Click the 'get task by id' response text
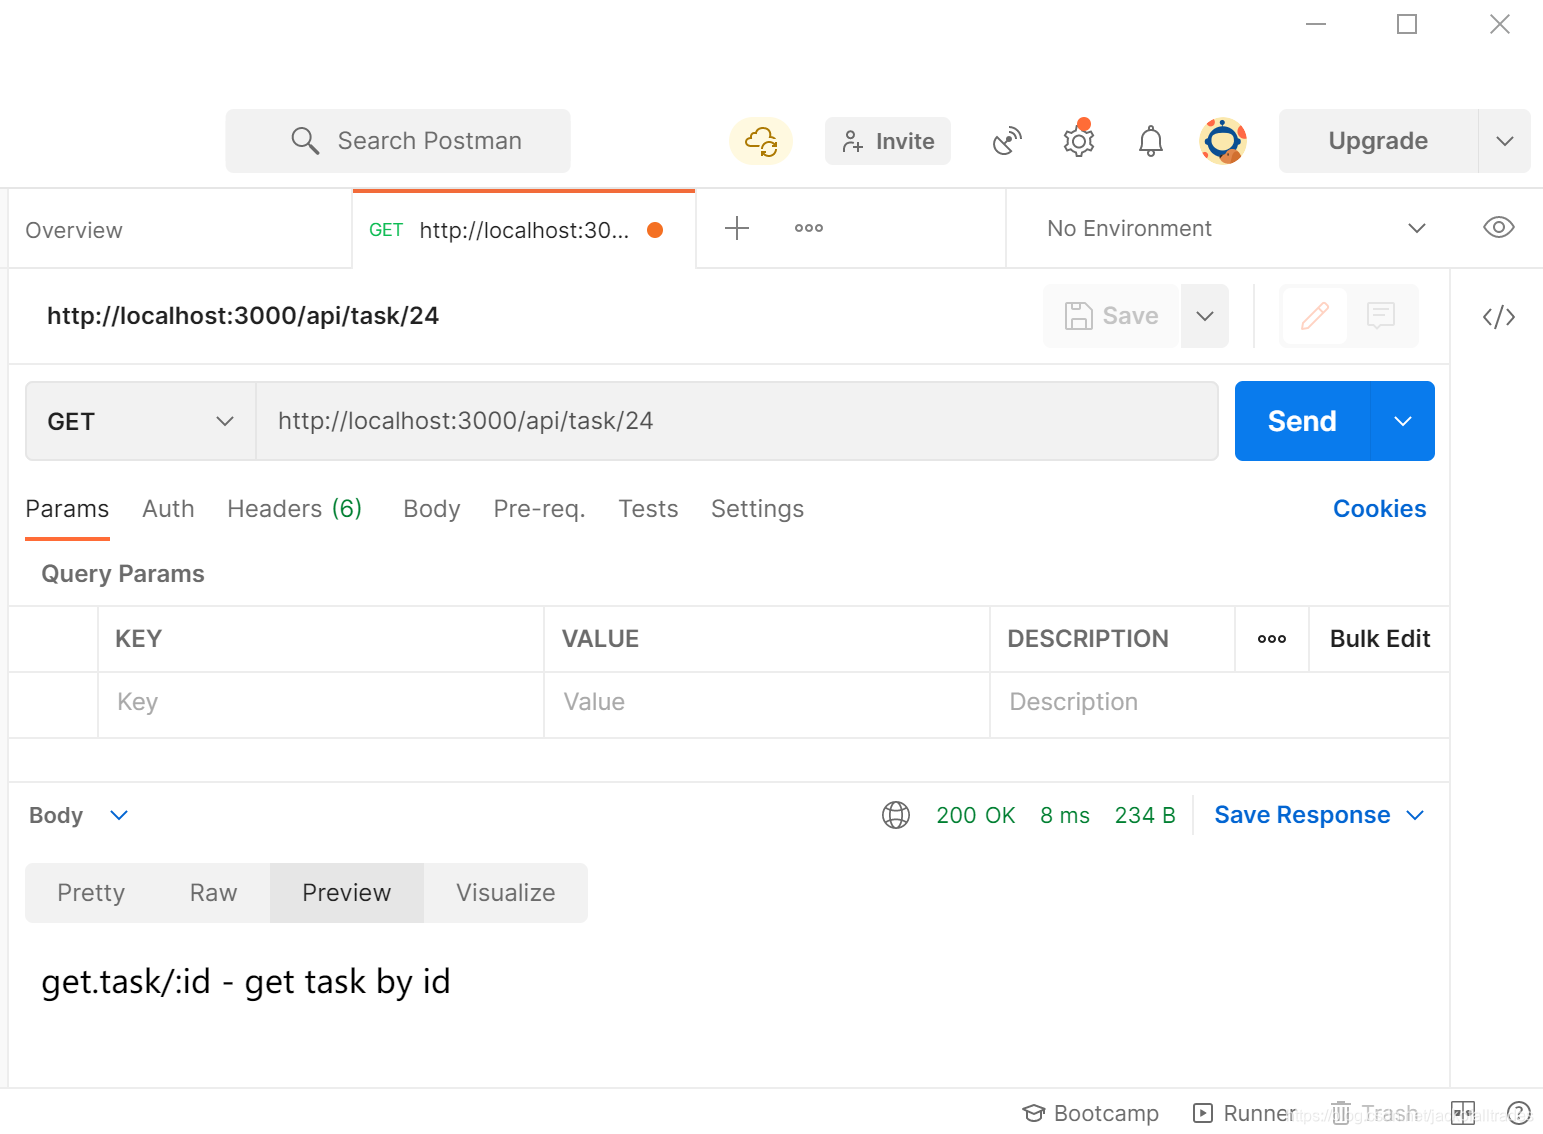The image size is (1543, 1134). click(x=347, y=982)
